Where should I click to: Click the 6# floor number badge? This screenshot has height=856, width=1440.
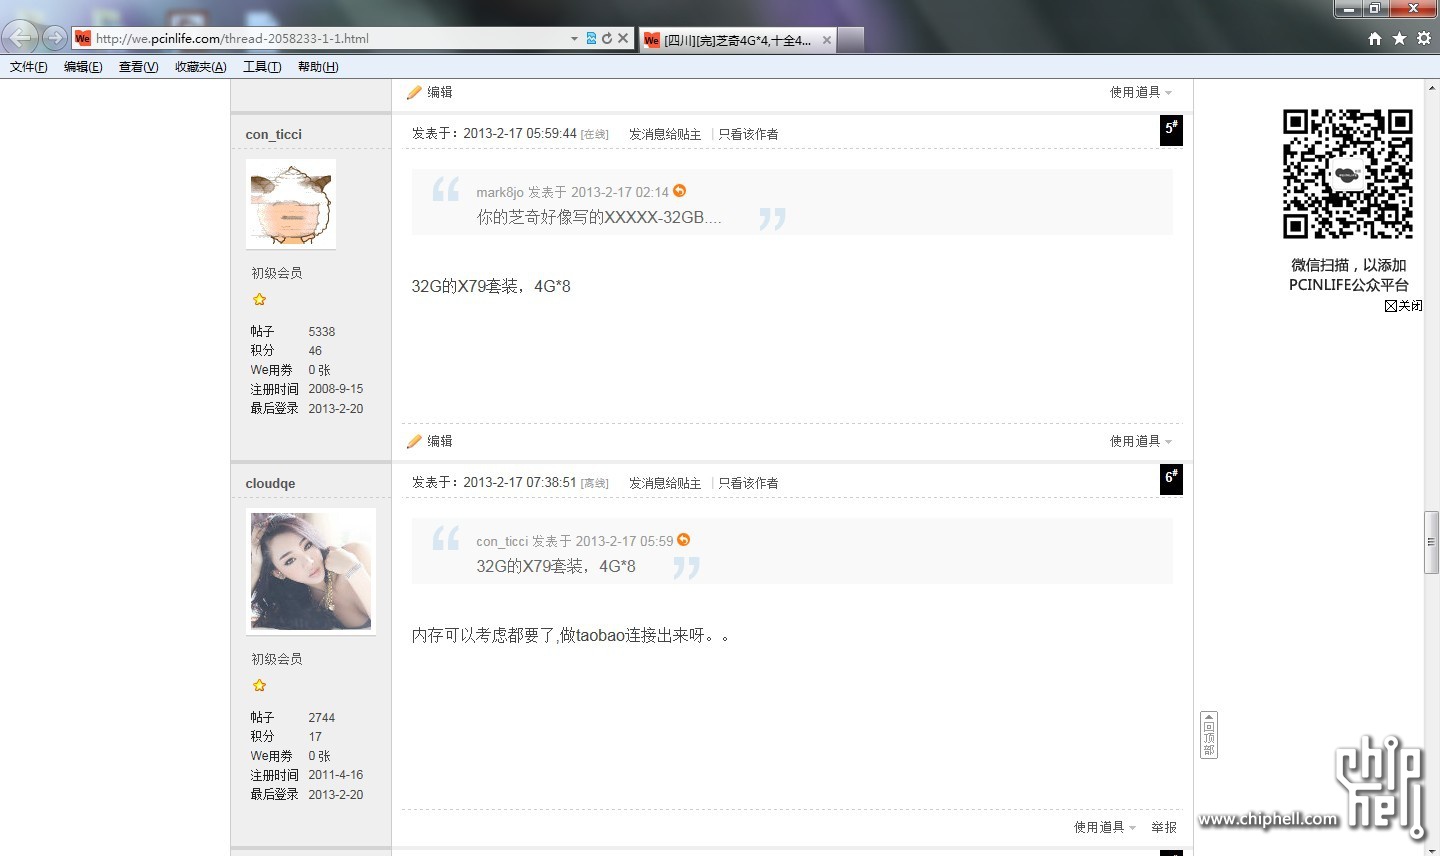pos(1171,479)
